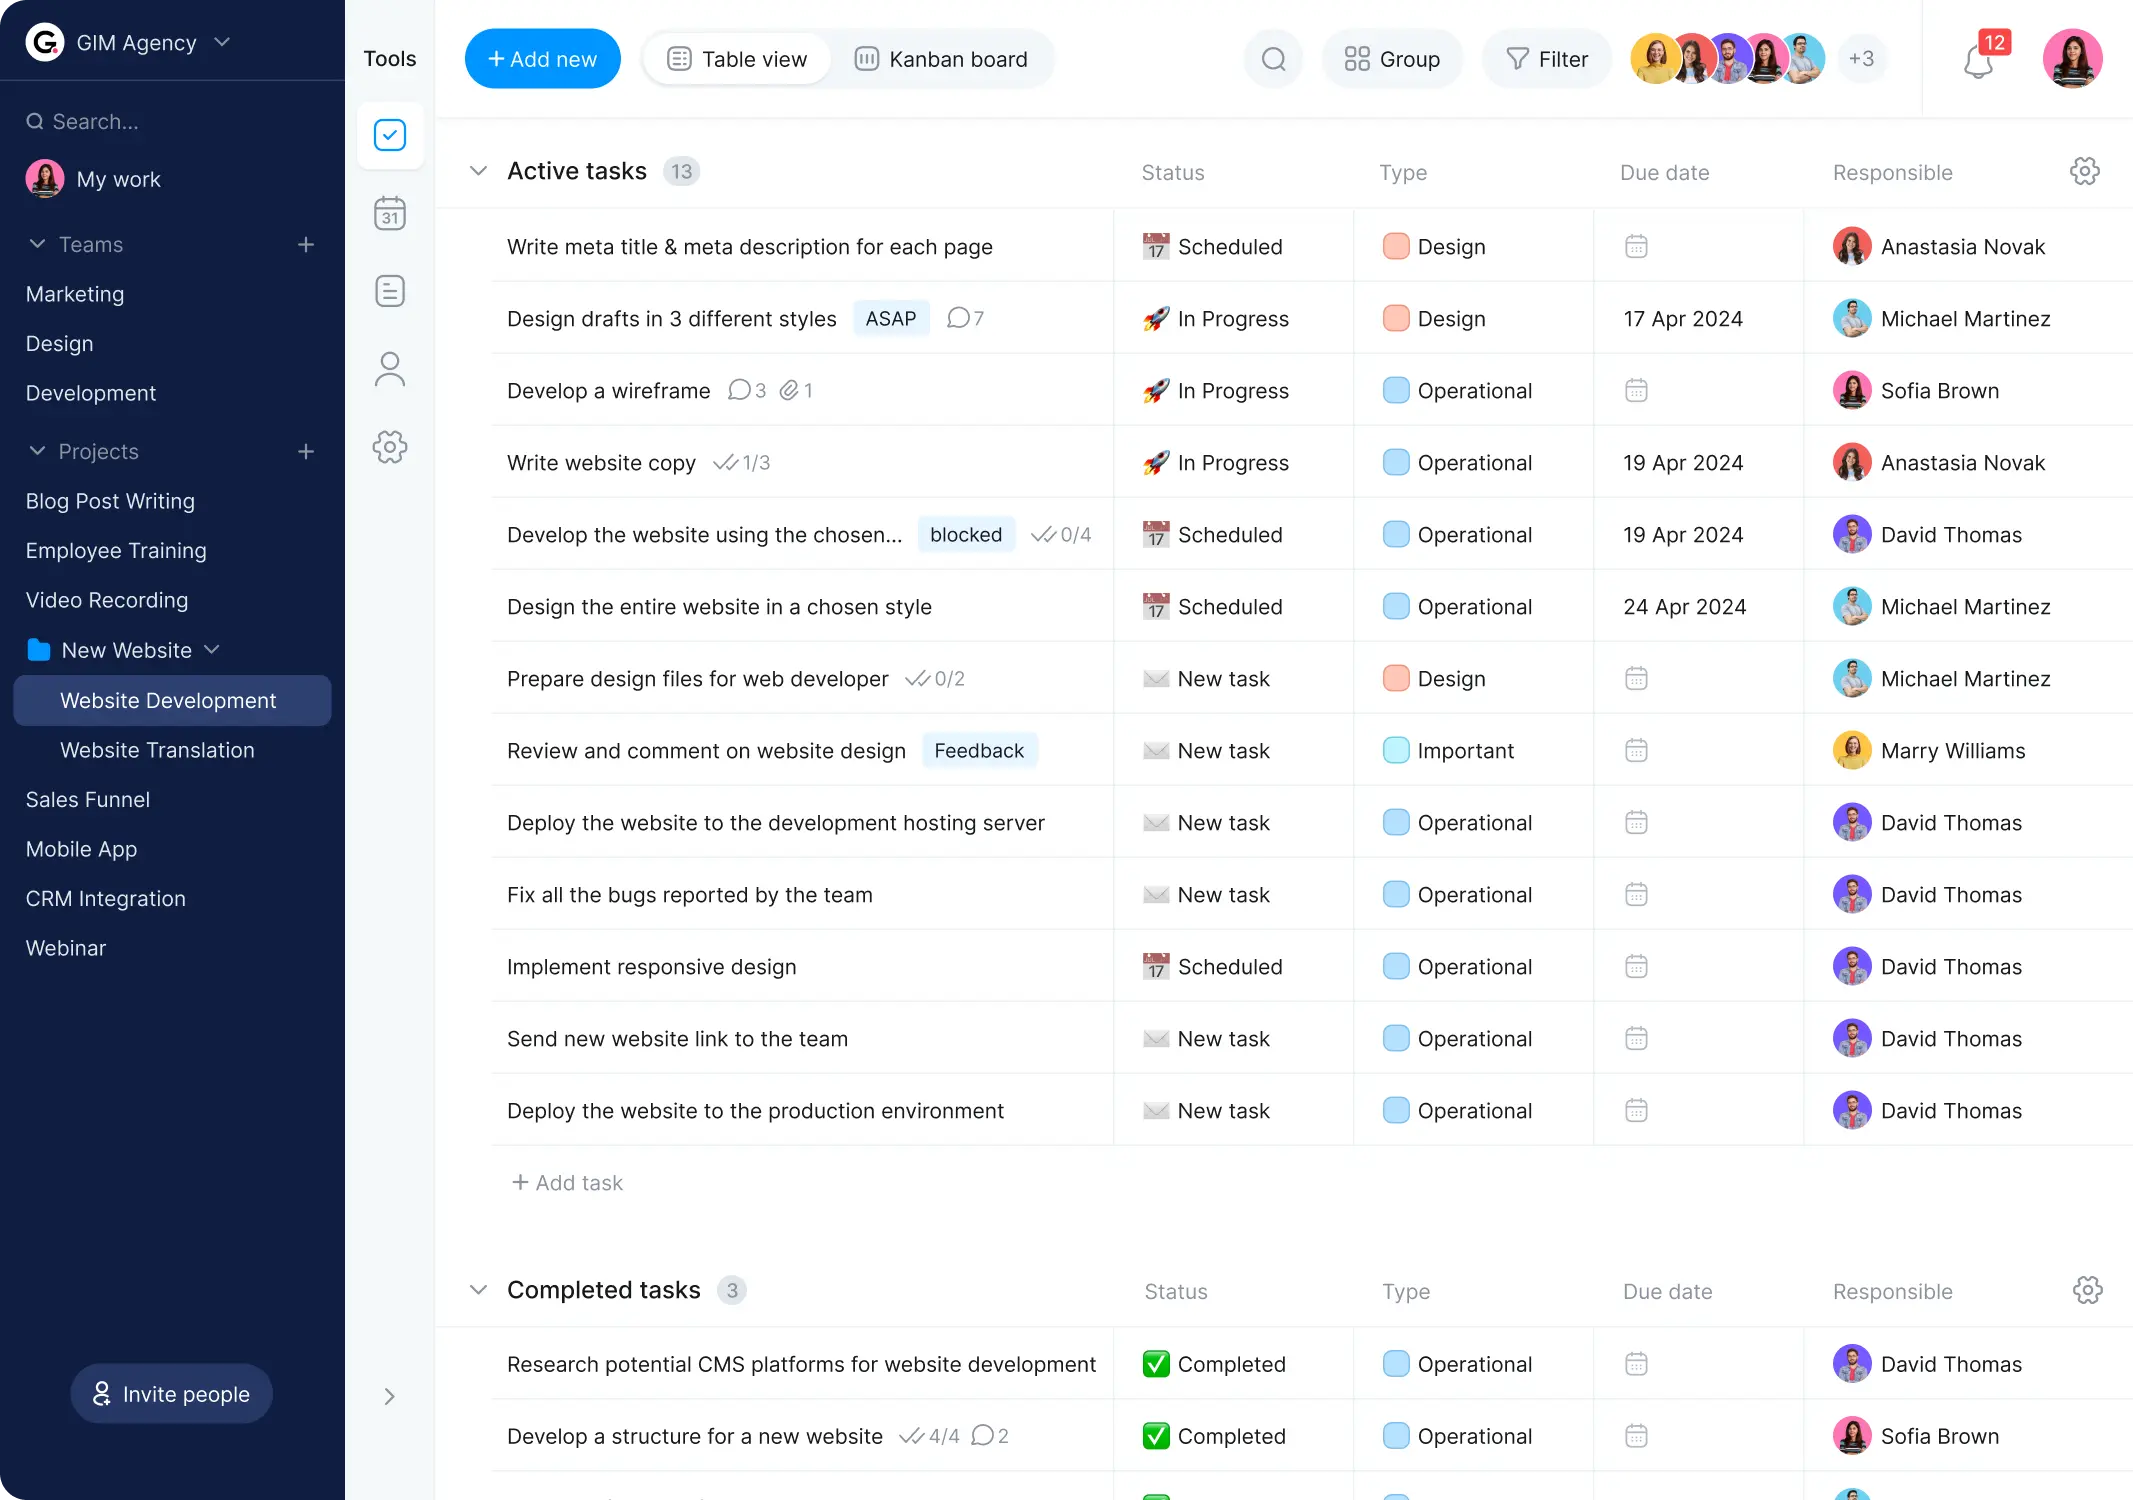Set due date for Write meta title task
Screen dimensions: 2133x1500
pos(1636,246)
